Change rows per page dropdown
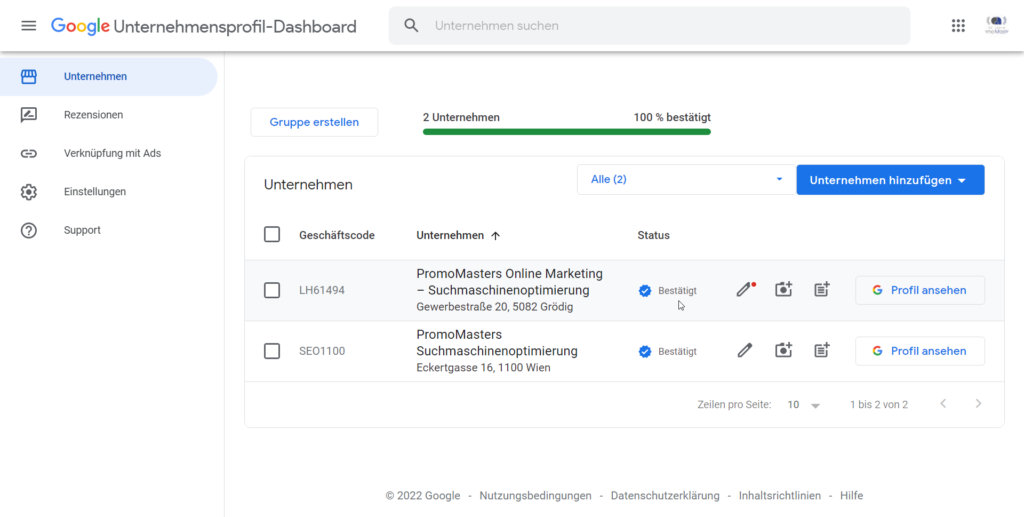1024x517 pixels. tap(803, 405)
